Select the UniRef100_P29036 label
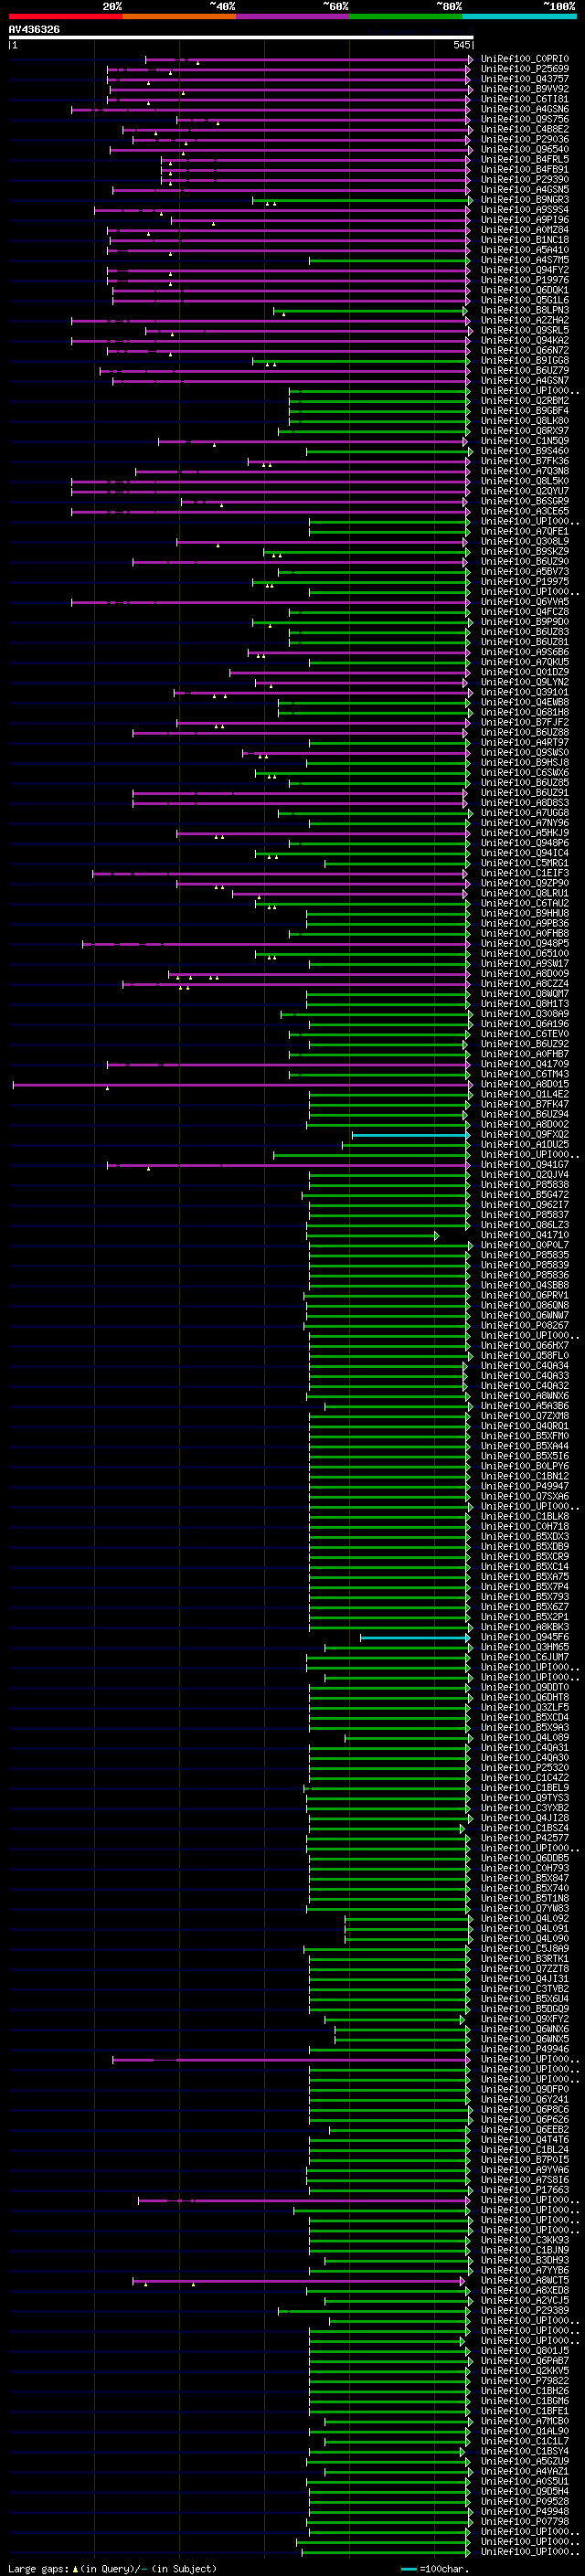585x2576 pixels. 525,139
